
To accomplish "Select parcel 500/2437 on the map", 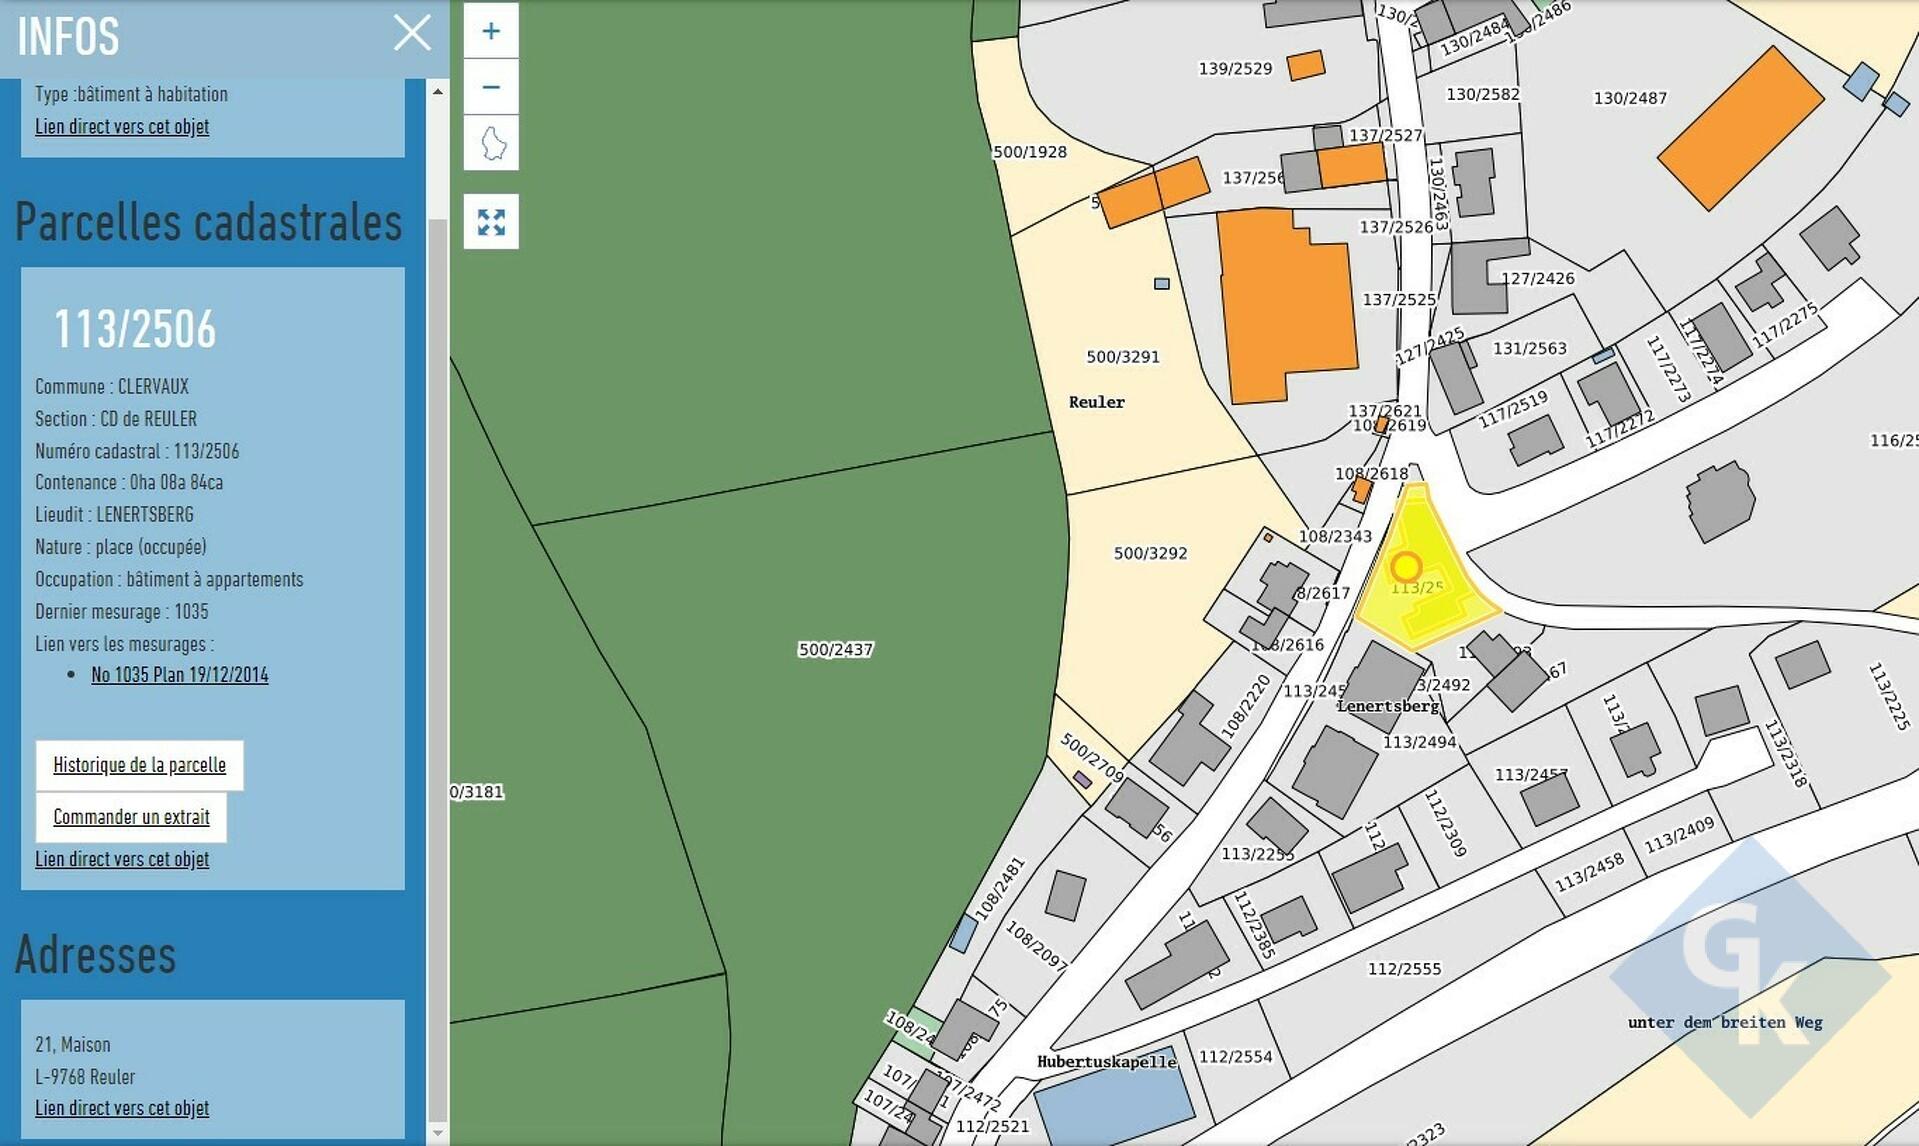I will click(835, 650).
